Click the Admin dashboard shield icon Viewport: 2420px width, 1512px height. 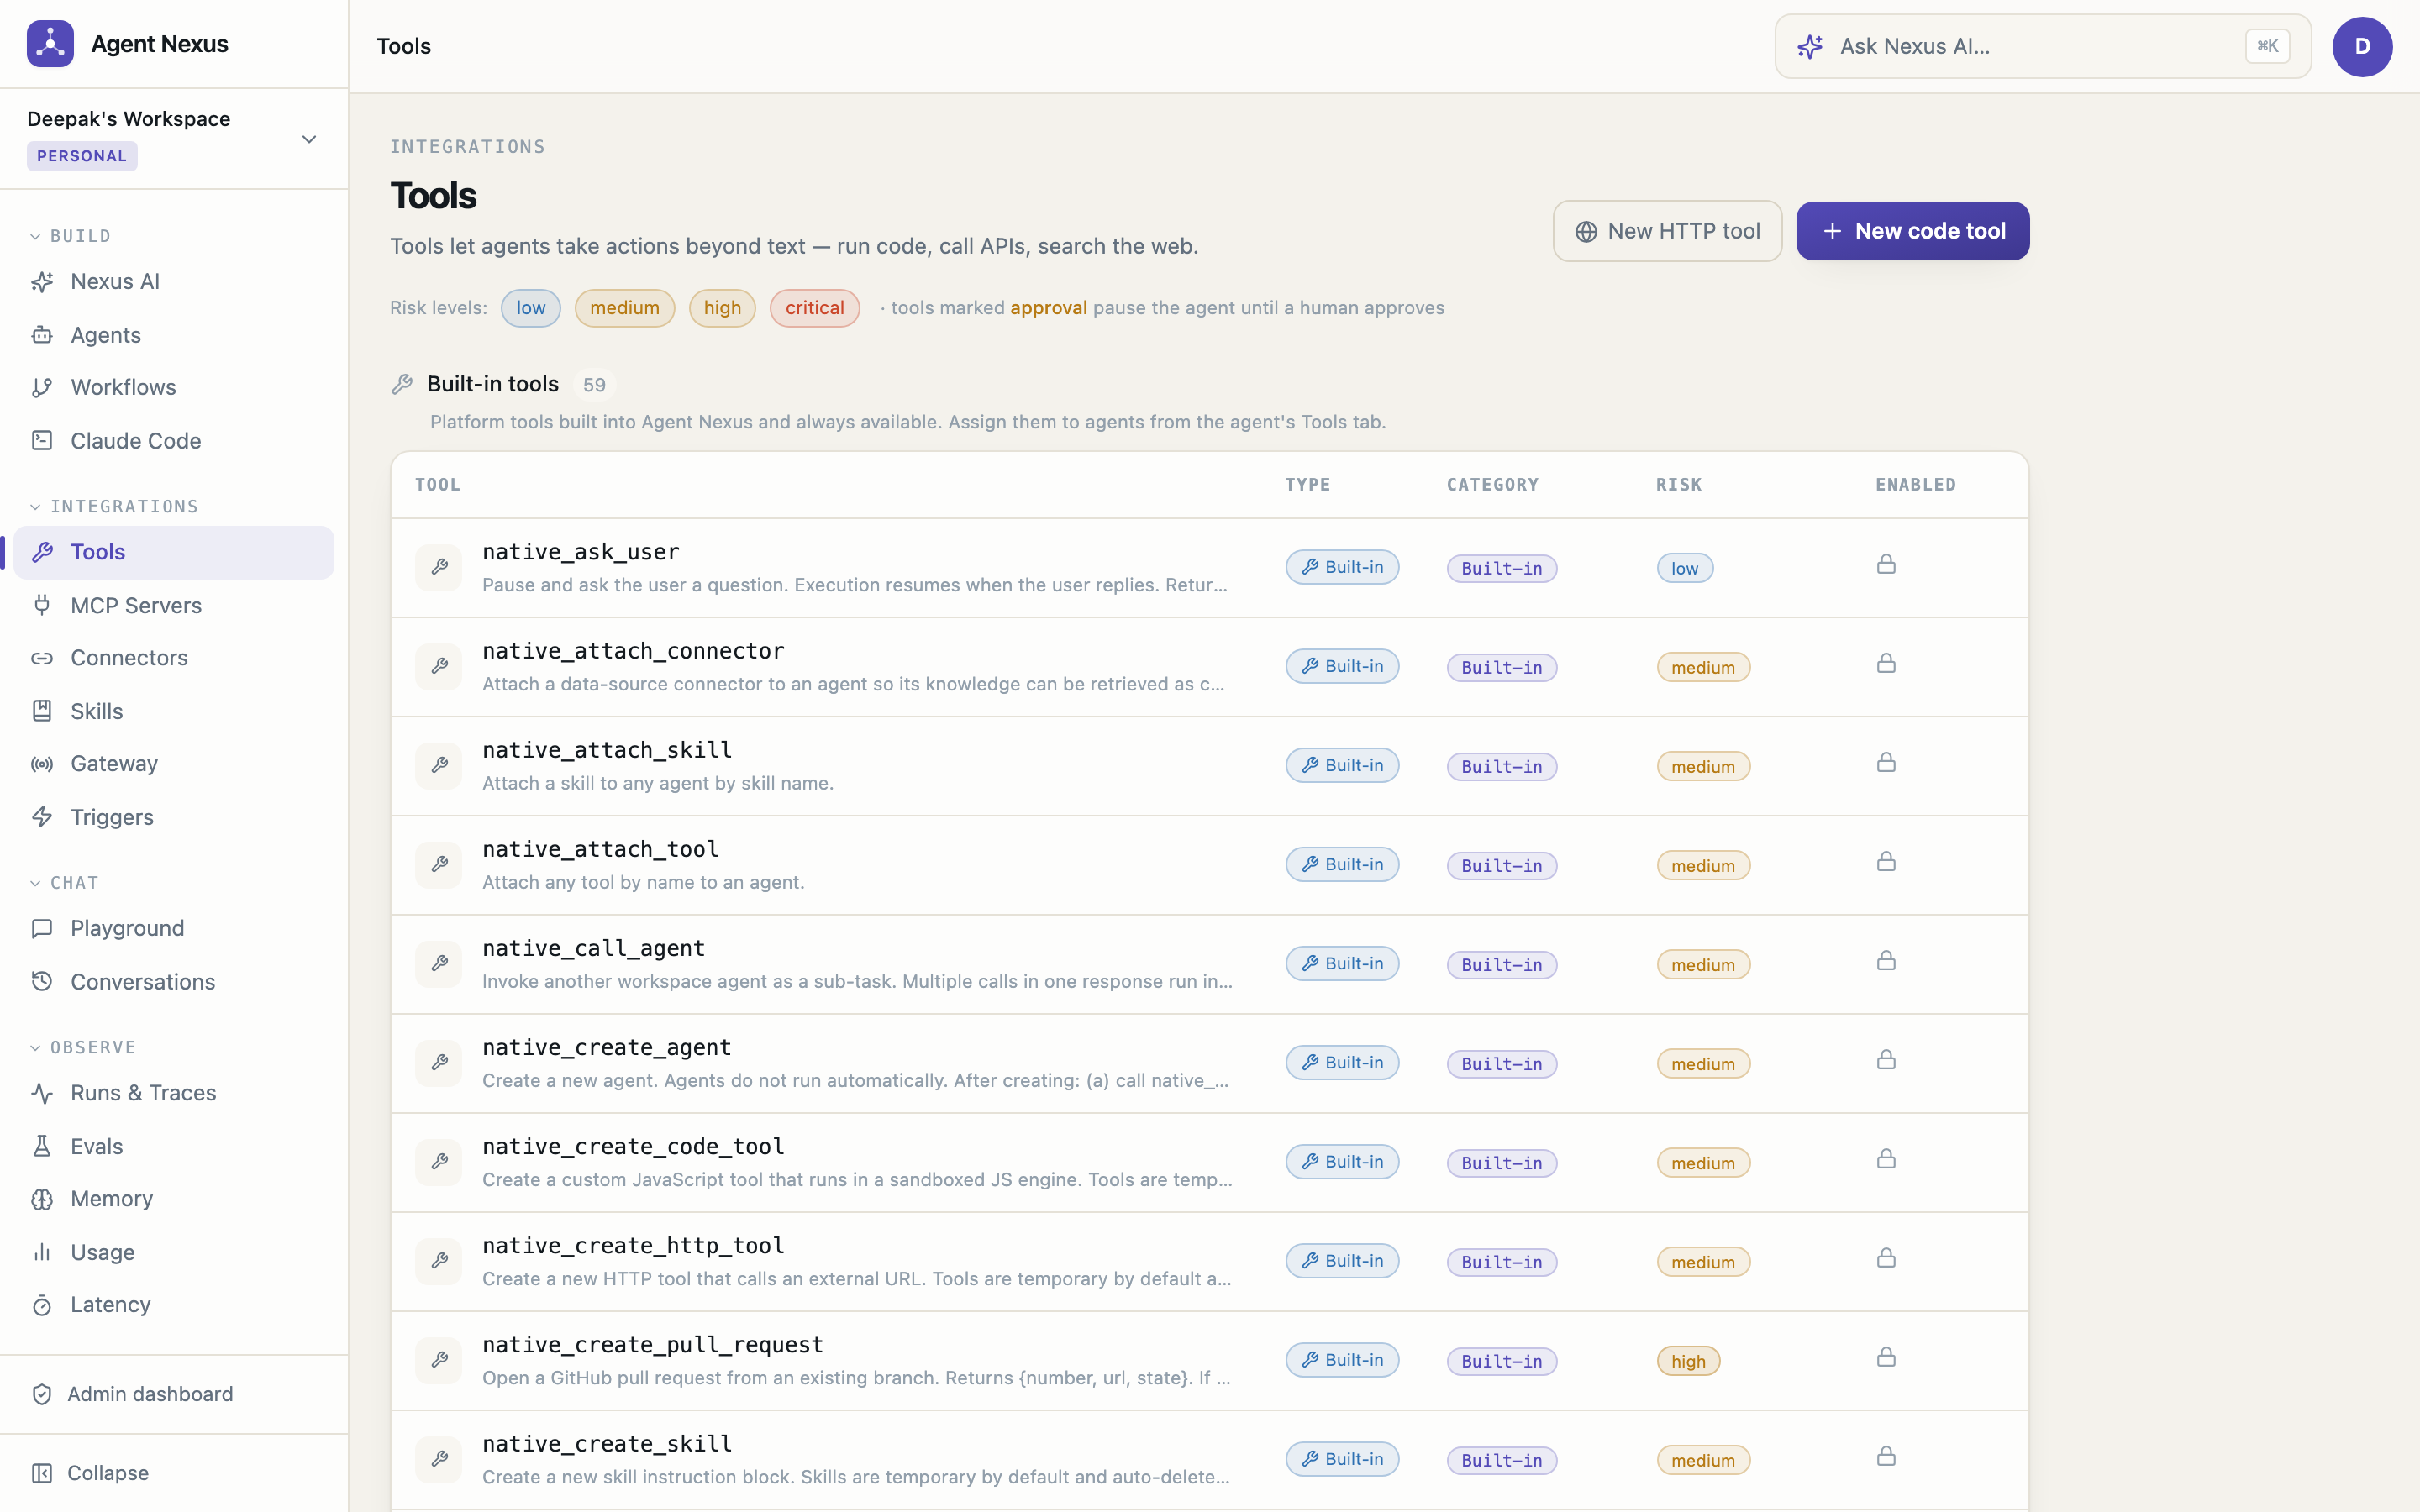pos(42,1394)
